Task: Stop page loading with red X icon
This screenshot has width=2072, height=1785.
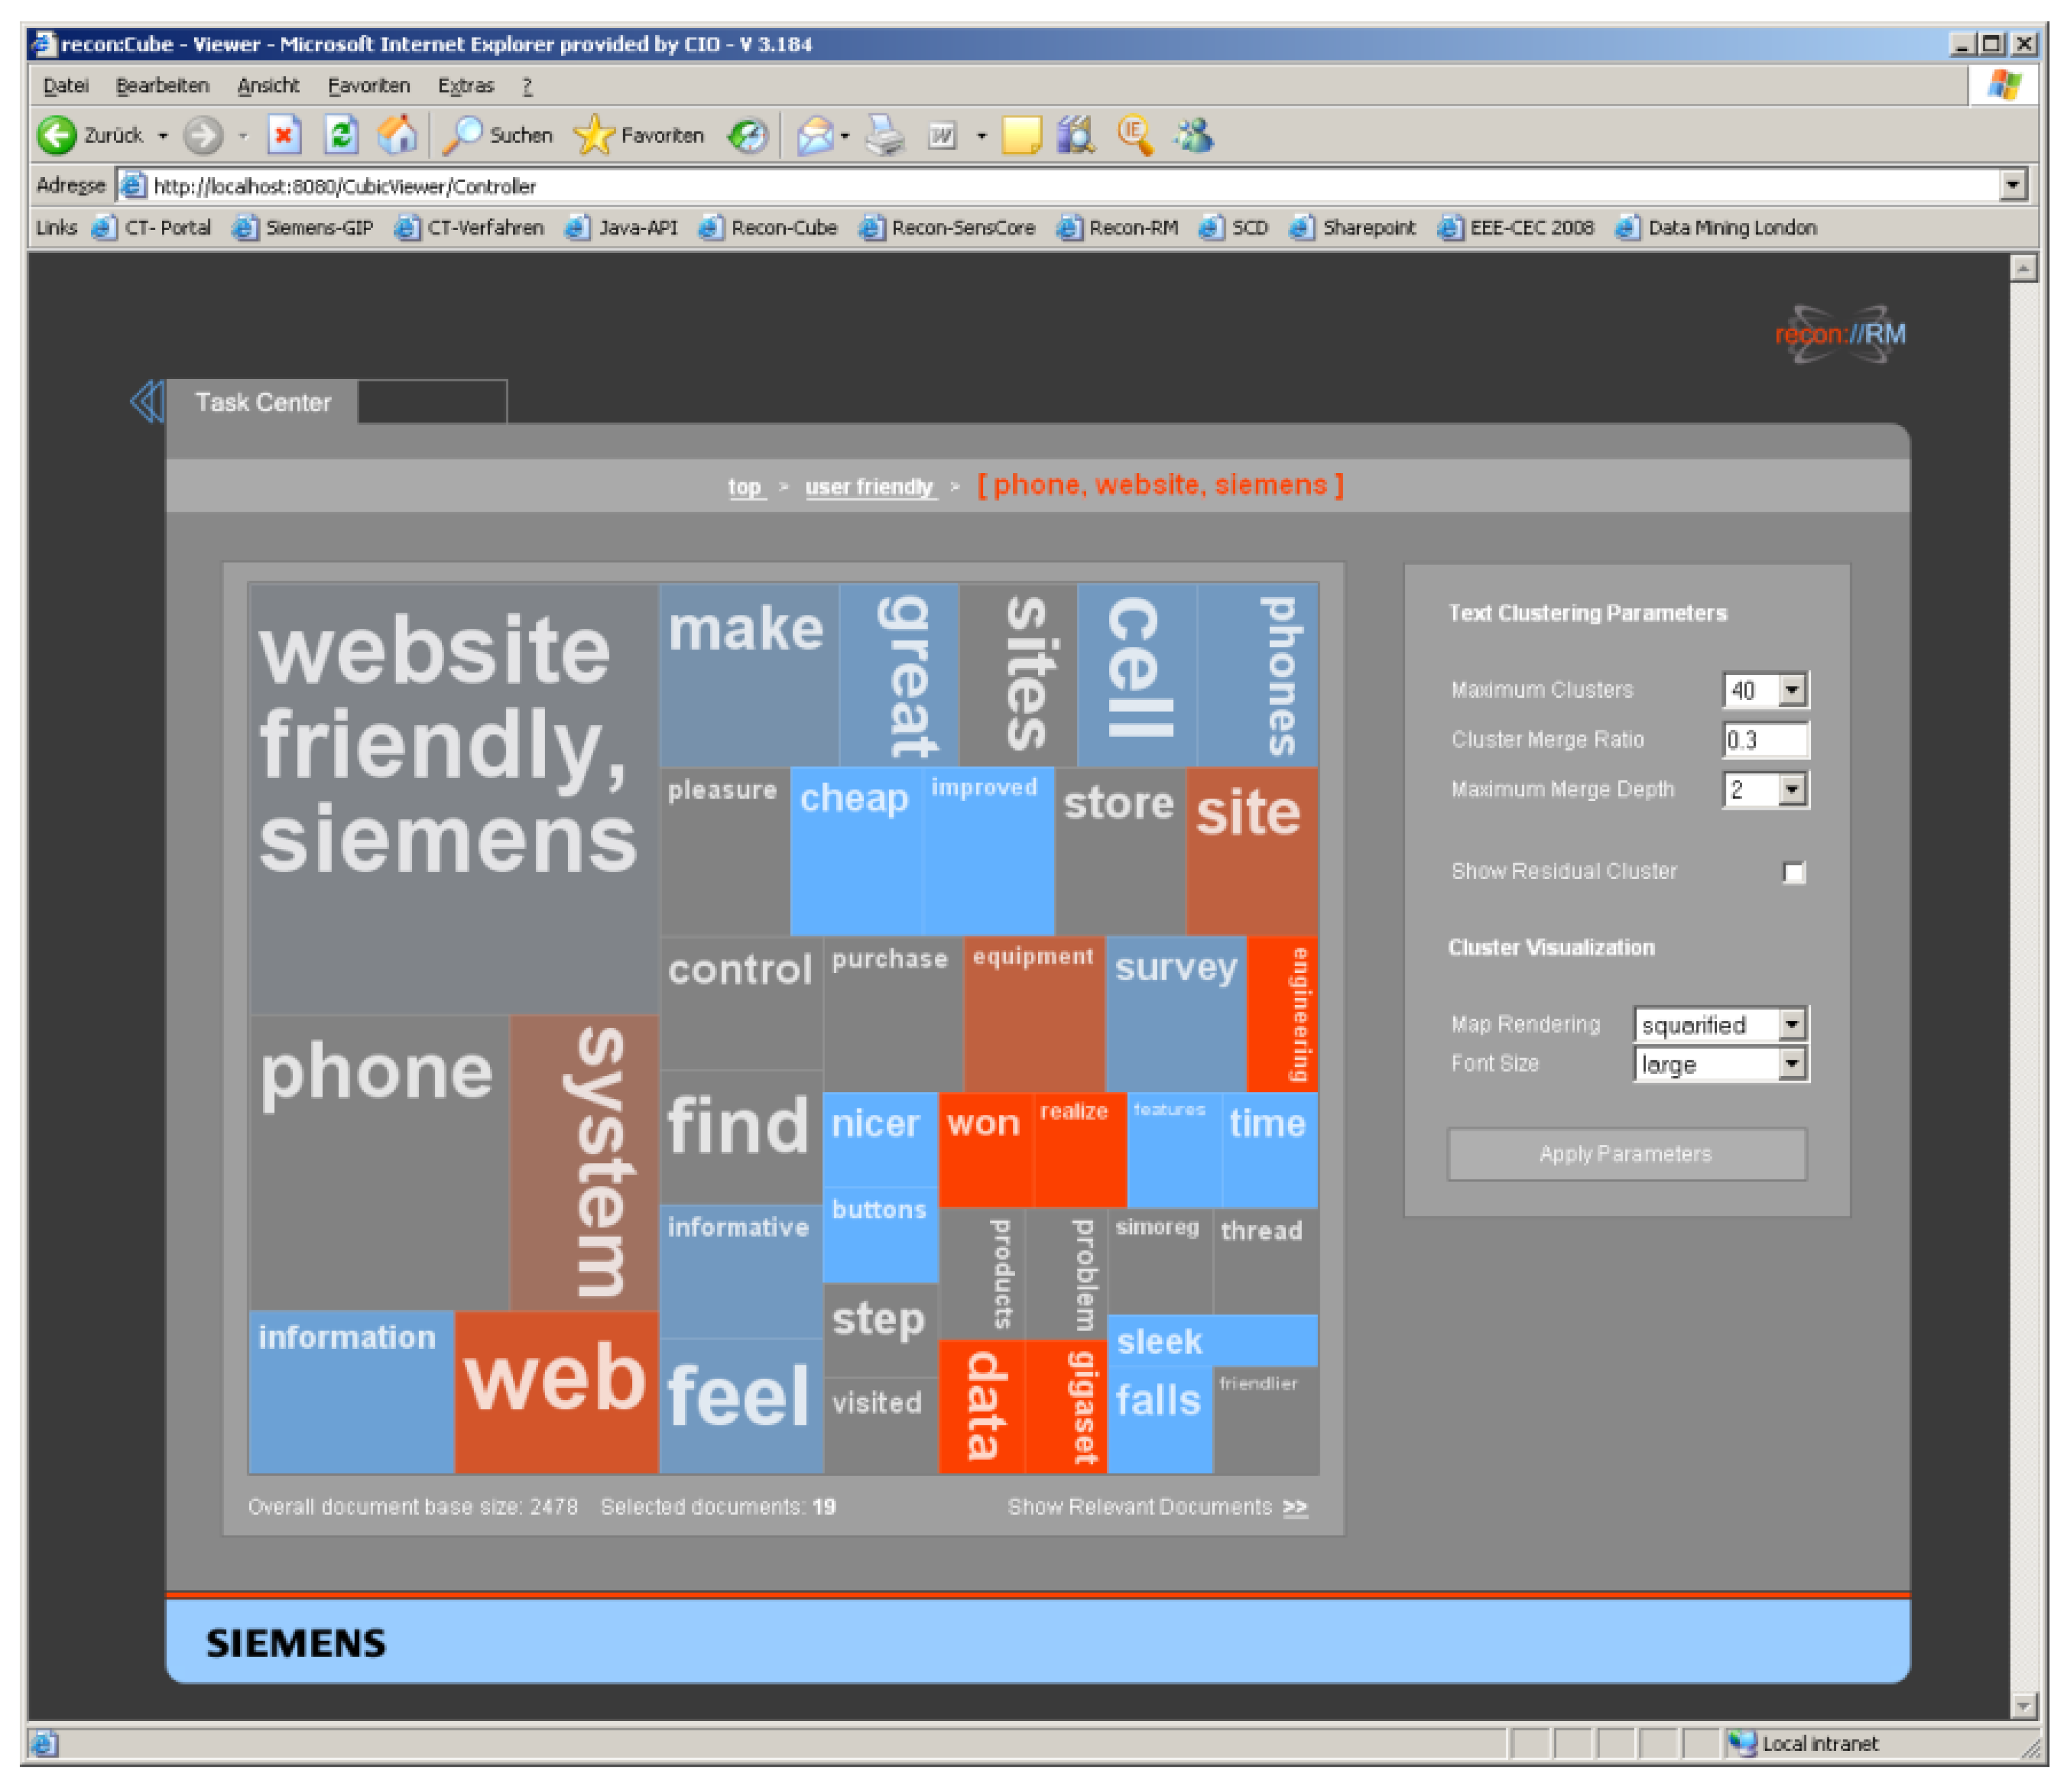Action: click(285, 135)
